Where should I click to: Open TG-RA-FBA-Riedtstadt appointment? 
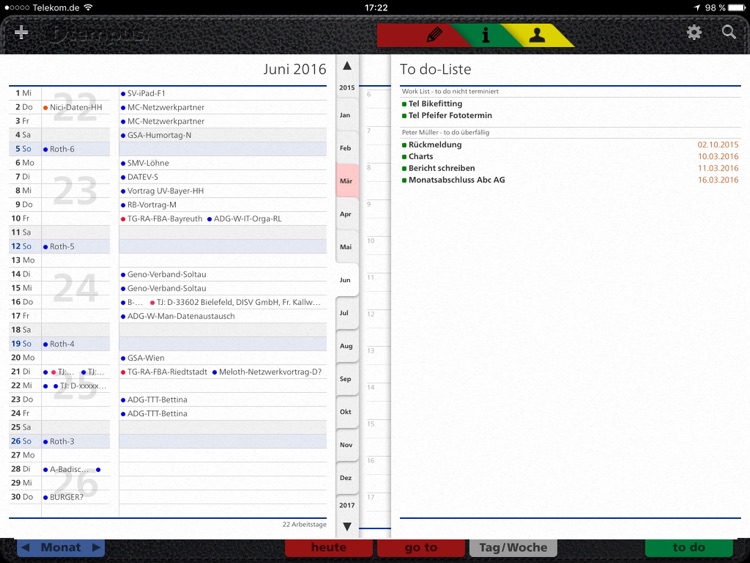[x=164, y=372]
